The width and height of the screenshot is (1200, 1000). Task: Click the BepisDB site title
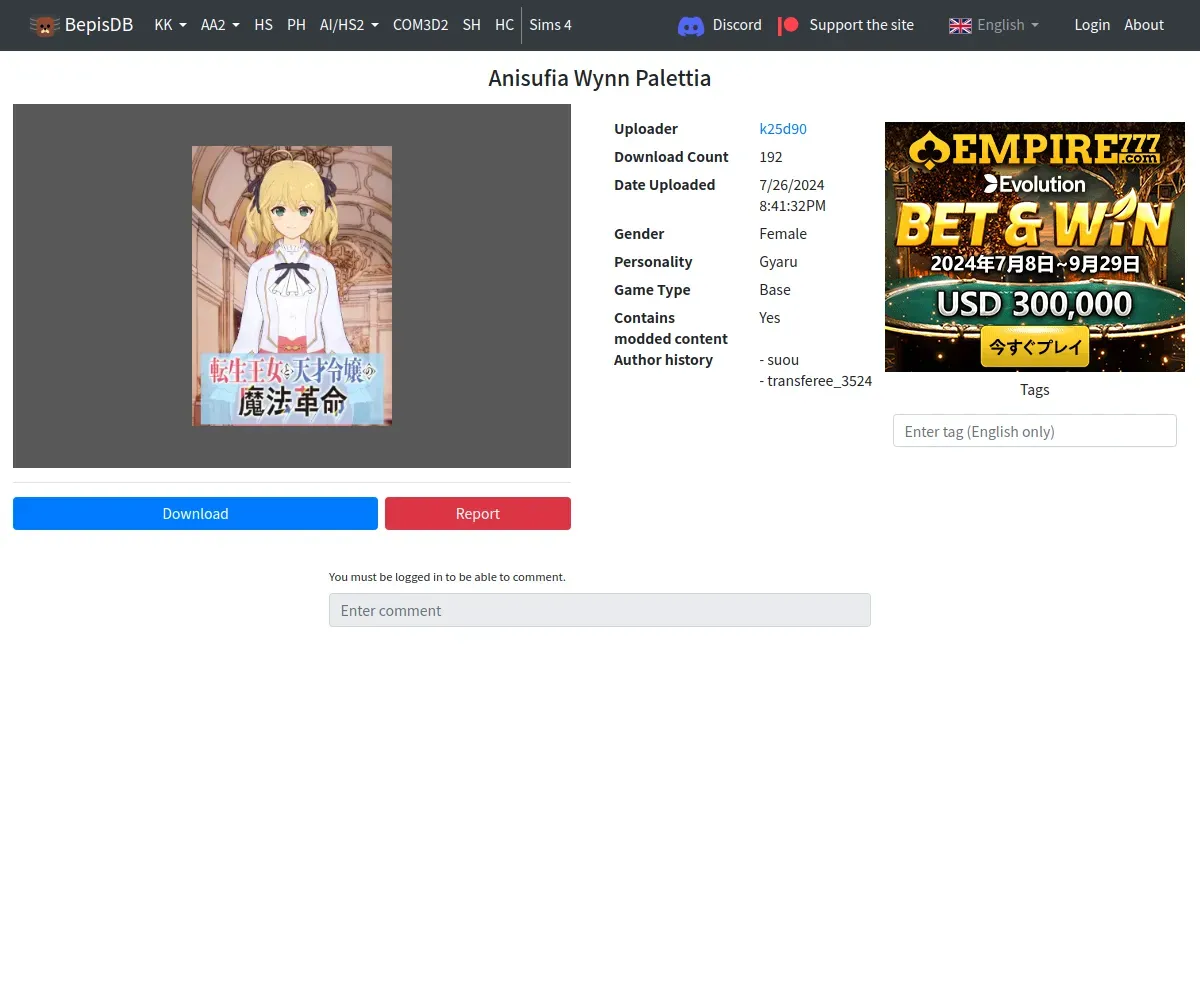[x=99, y=25]
